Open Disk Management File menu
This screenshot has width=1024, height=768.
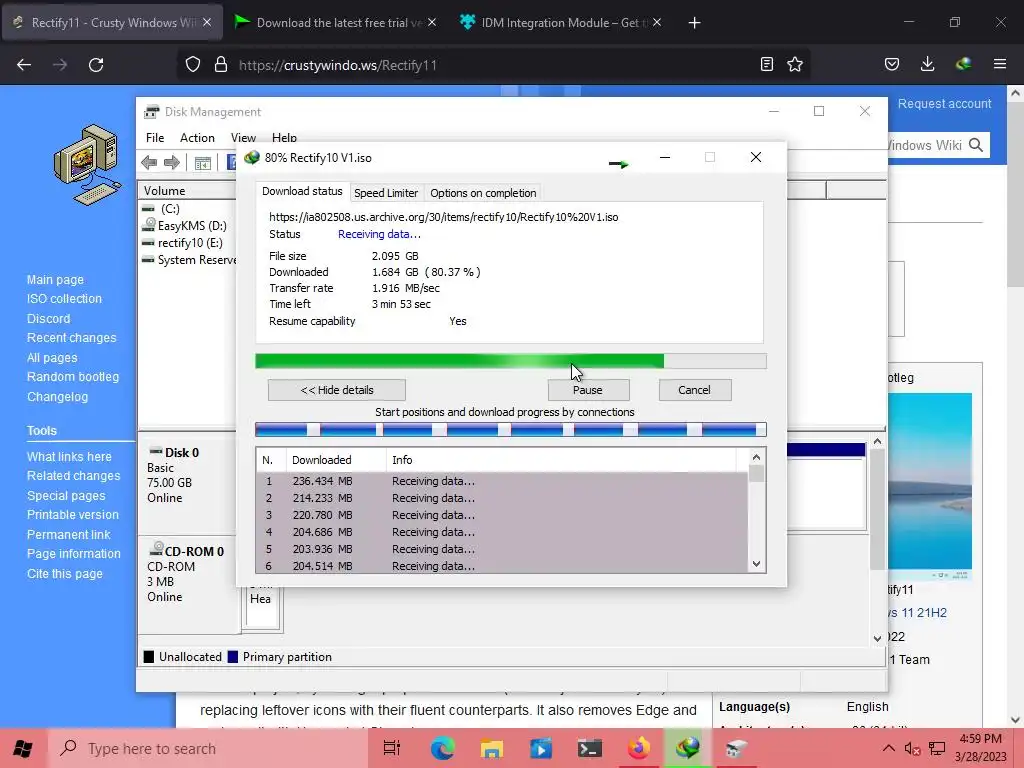[x=155, y=138]
